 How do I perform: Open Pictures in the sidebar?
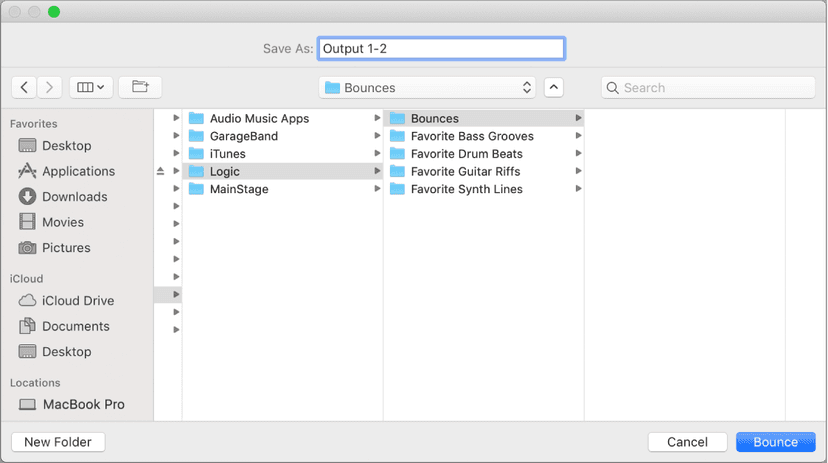(x=55, y=248)
